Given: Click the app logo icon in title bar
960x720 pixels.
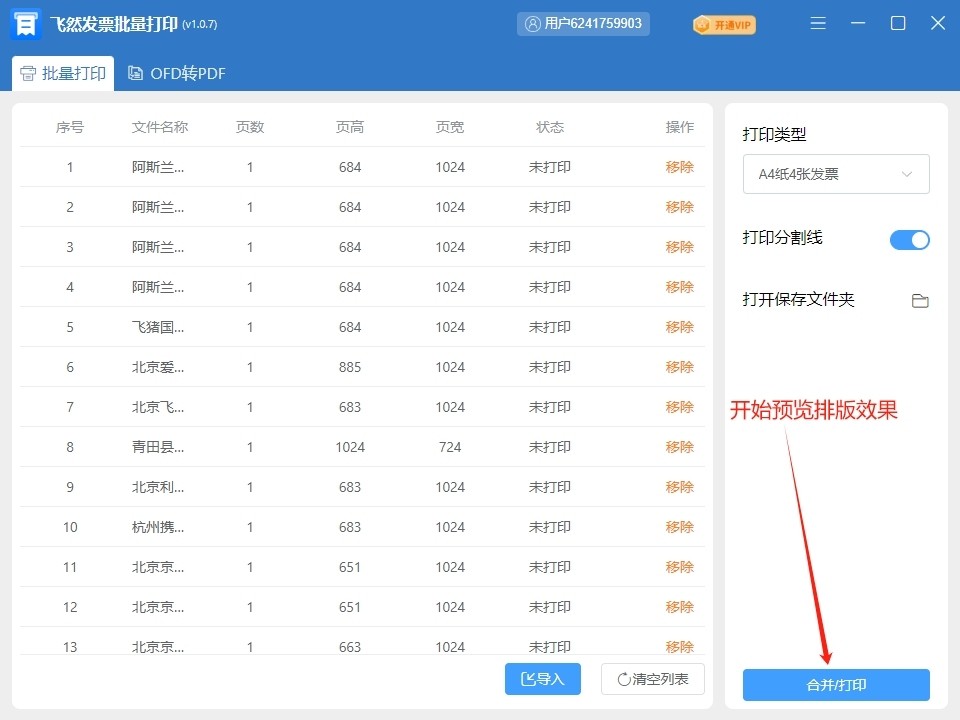Looking at the screenshot, I should pyautogui.click(x=24, y=22).
